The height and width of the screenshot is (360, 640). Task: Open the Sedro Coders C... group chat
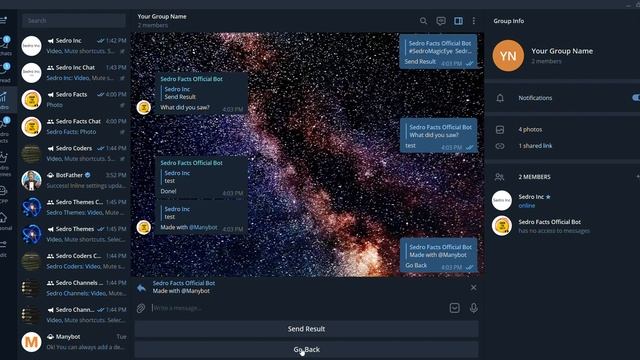[x=74, y=261]
